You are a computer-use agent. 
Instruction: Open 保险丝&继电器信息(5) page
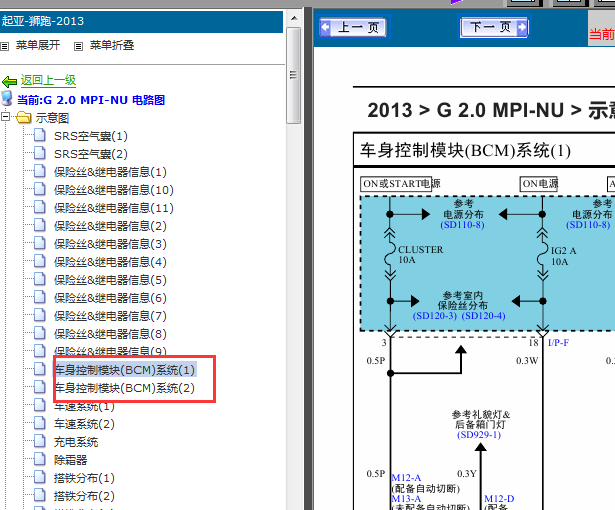[110, 280]
